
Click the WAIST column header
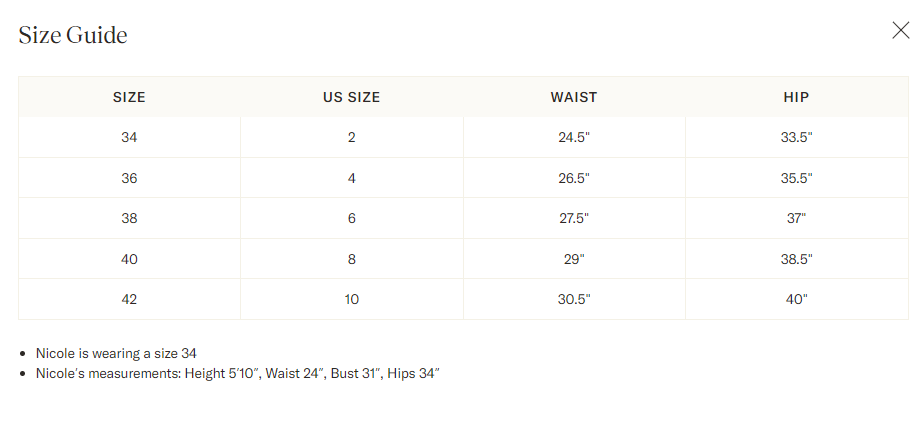coord(574,97)
